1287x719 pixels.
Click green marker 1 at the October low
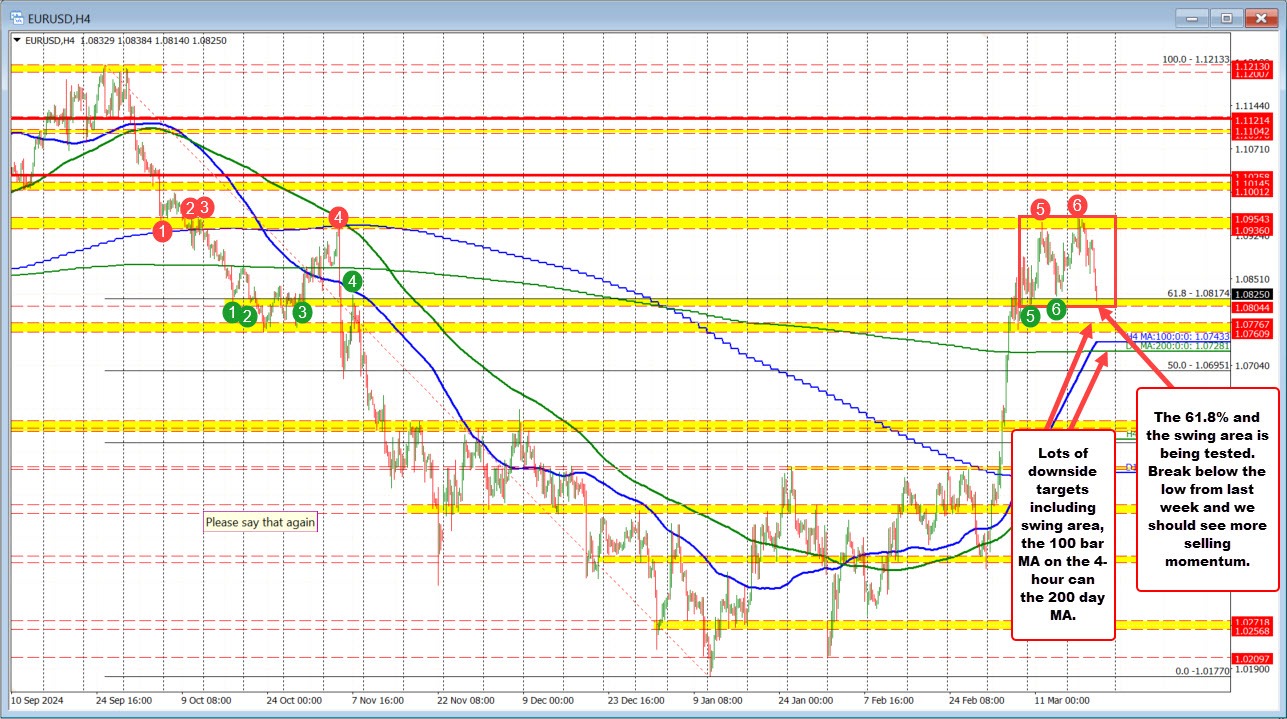coord(230,313)
